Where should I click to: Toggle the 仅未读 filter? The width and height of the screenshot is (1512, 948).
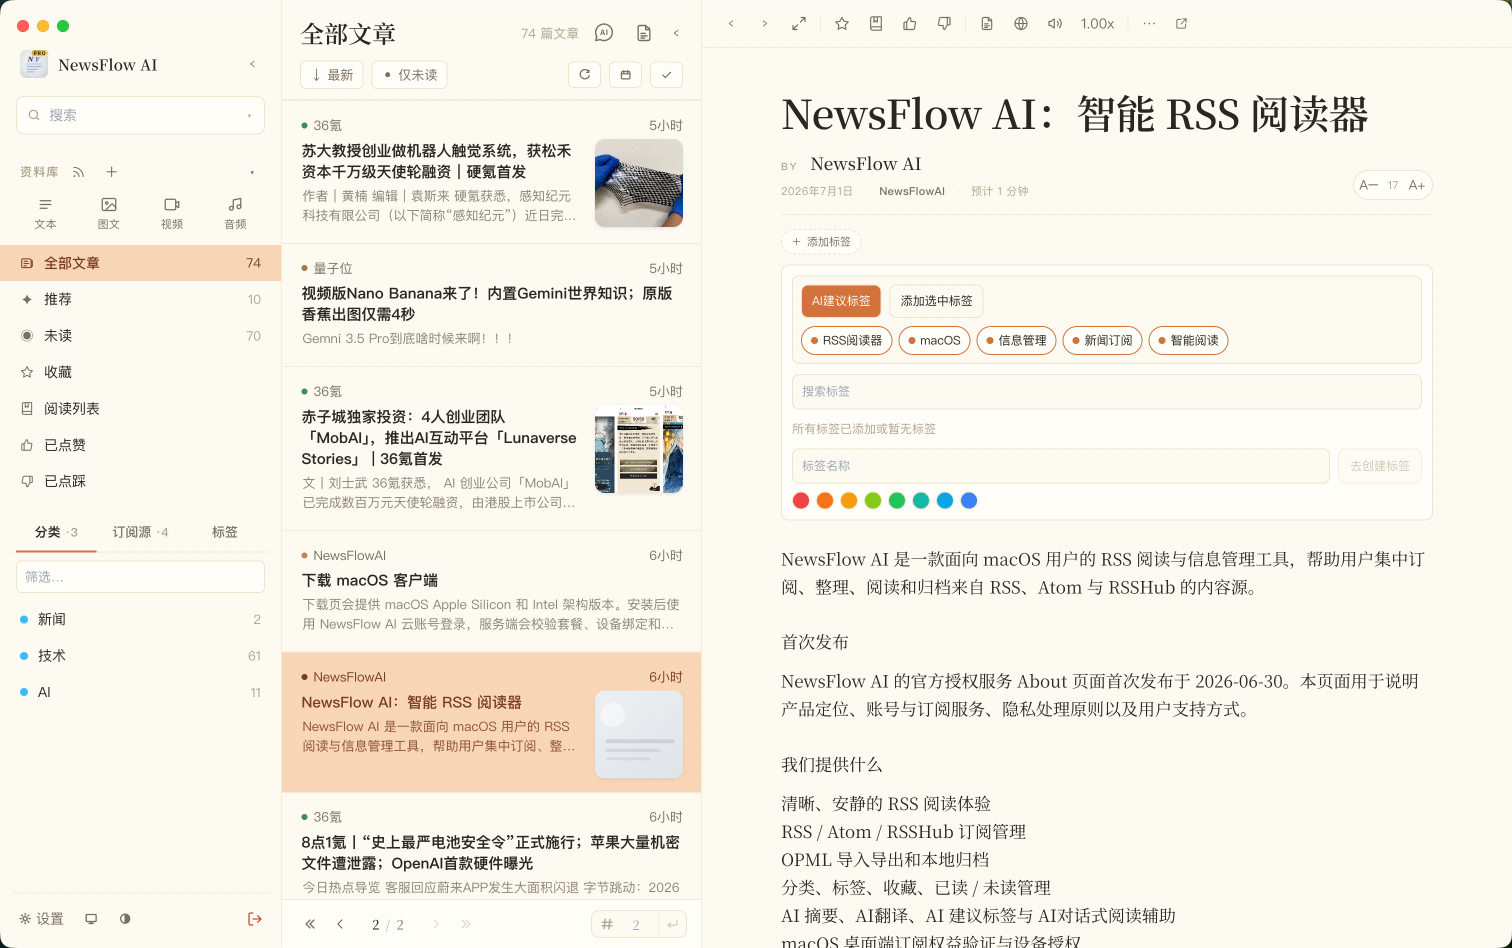410,75
